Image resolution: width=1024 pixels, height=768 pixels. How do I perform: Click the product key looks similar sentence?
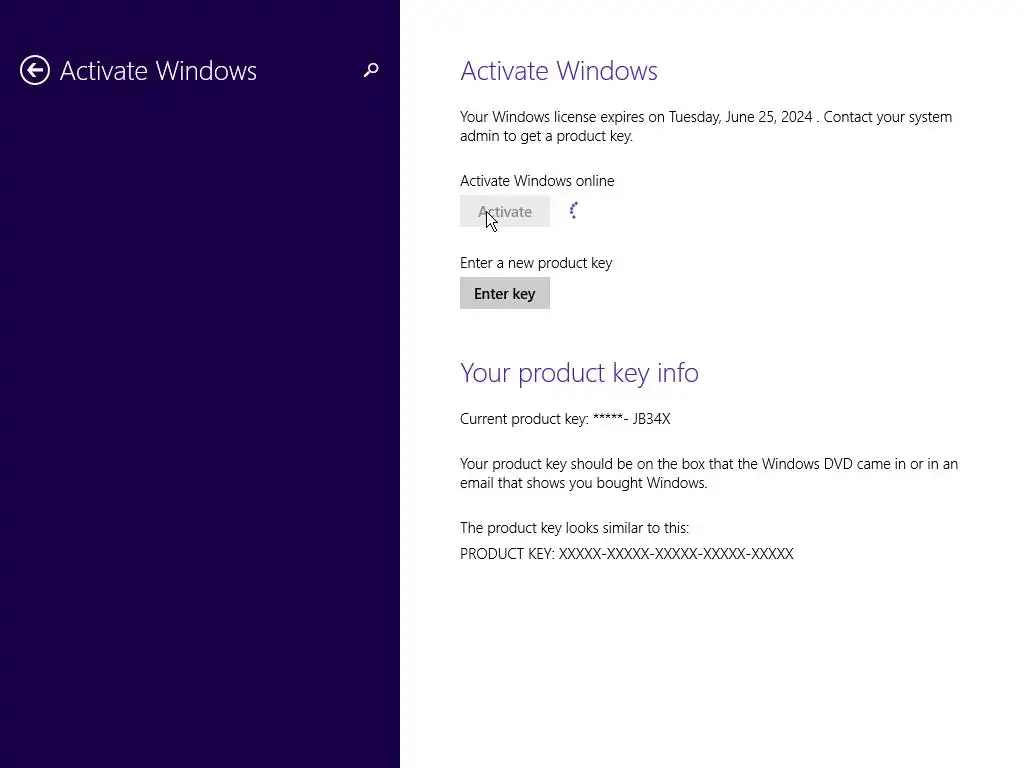[x=574, y=528]
